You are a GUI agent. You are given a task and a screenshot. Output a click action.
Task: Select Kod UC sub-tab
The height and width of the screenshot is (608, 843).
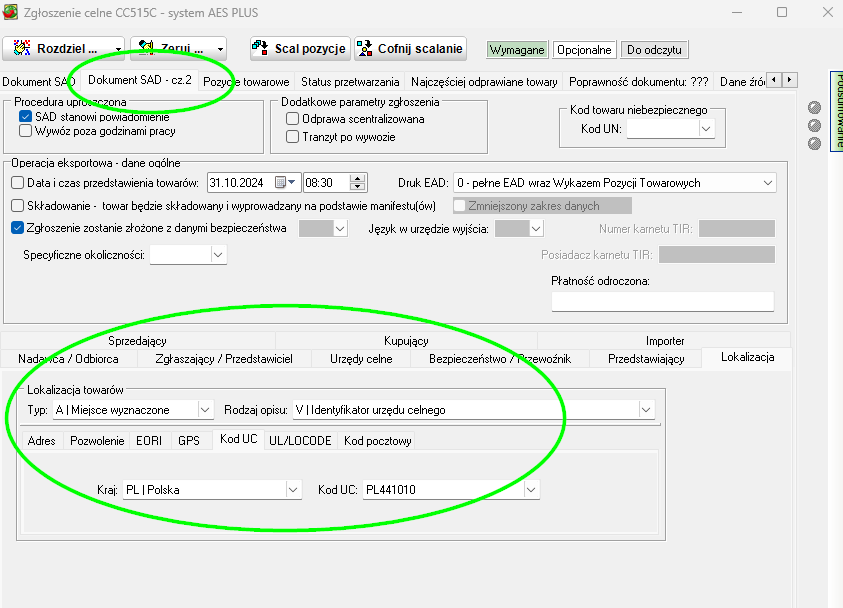pyautogui.click(x=239, y=439)
